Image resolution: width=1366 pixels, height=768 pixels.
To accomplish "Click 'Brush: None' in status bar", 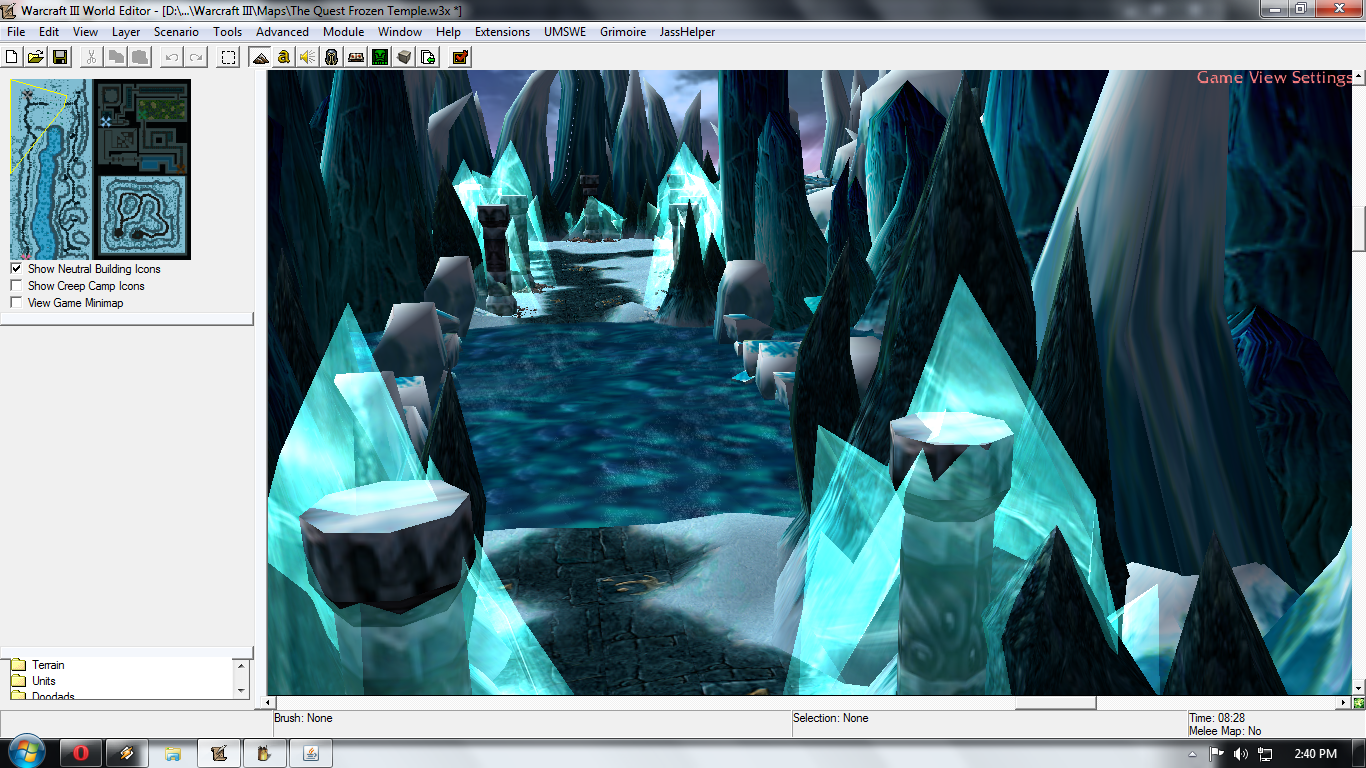I will 303,718.
